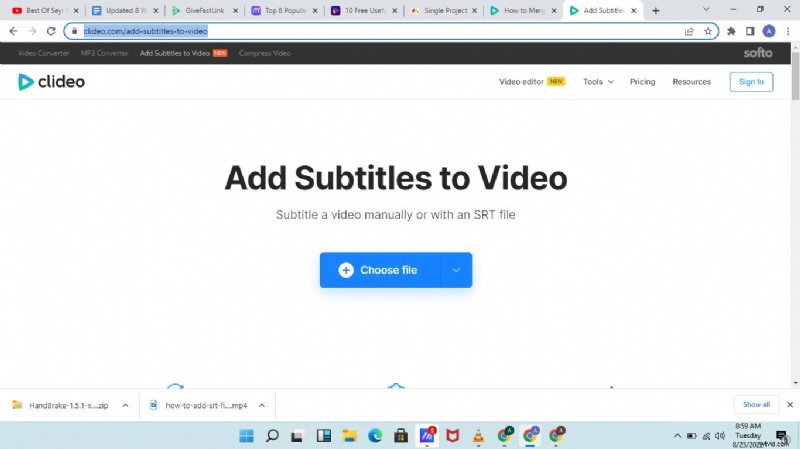Open the Pricing page
The height and width of the screenshot is (449, 800).
click(642, 82)
